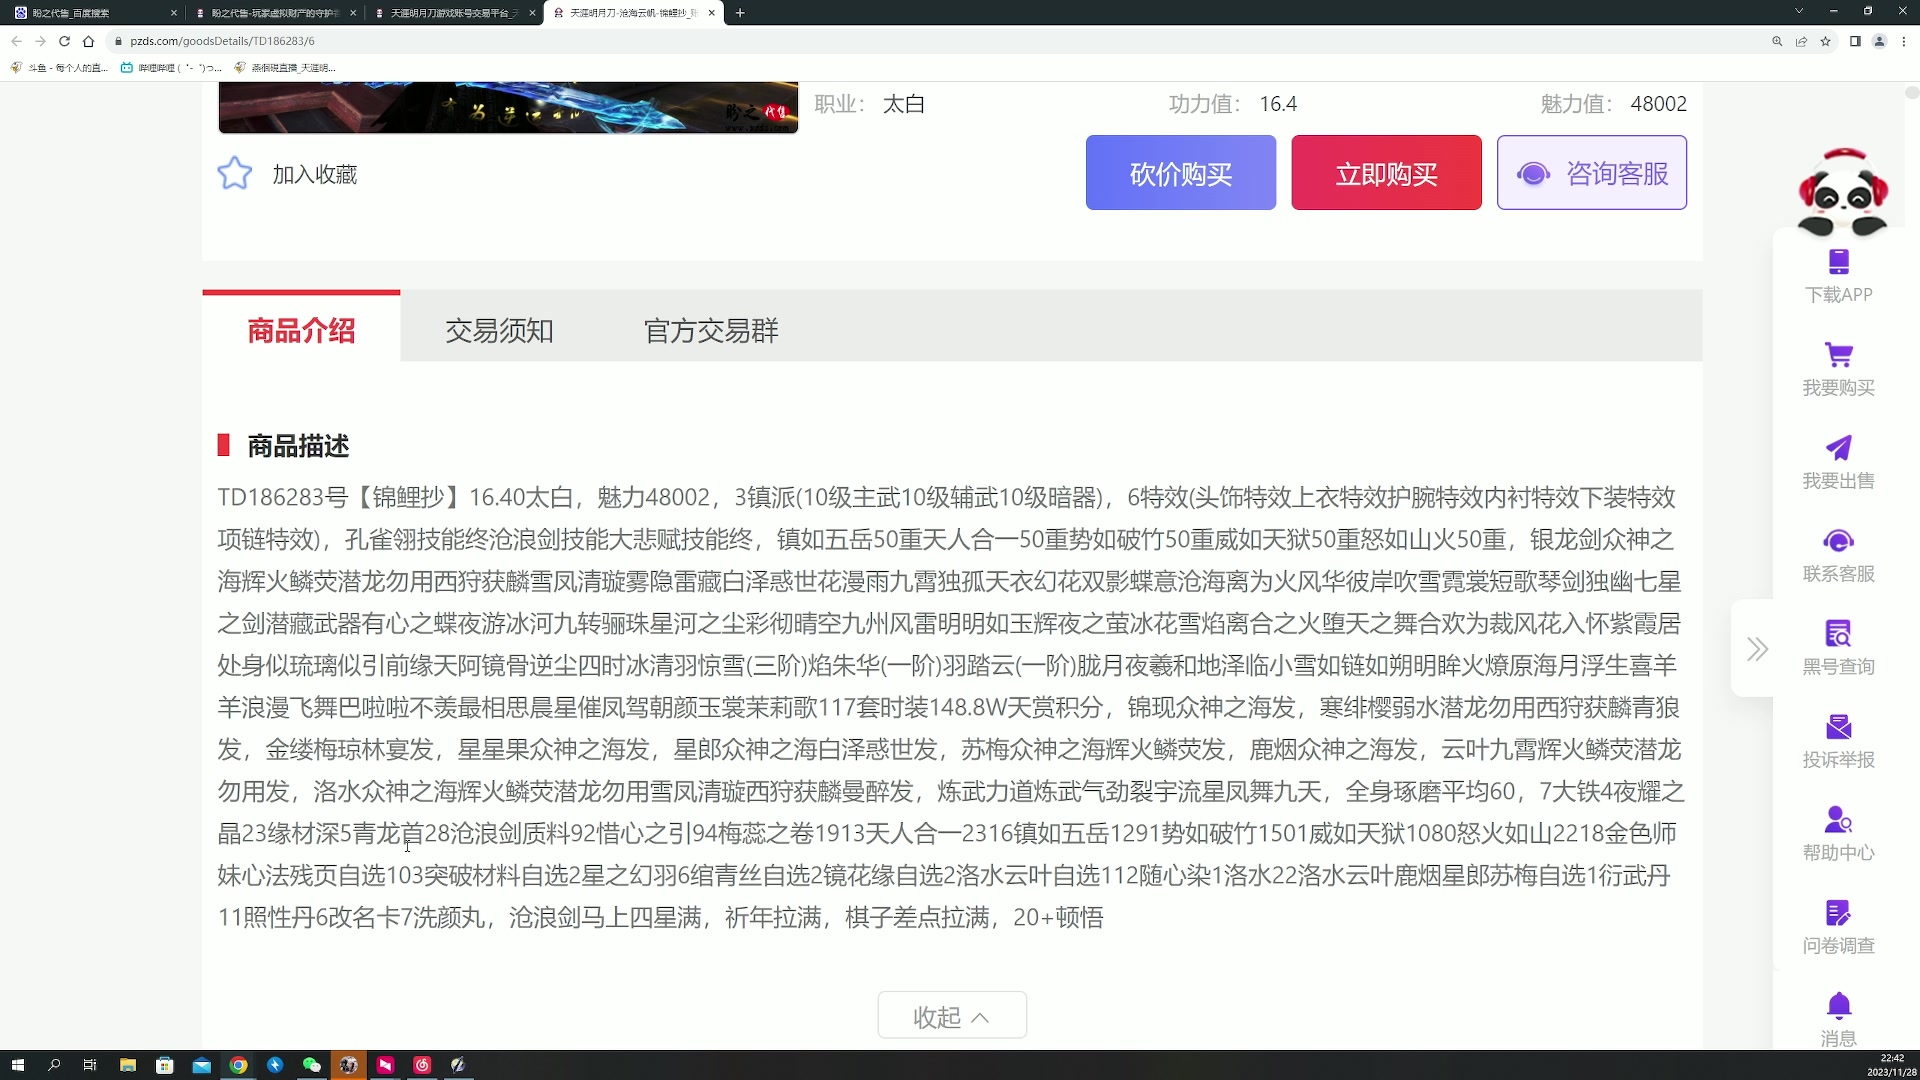The image size is (1920, 1080).
Task: Click 砍价购买 to bargain for the item
Action: (1180, 172)
